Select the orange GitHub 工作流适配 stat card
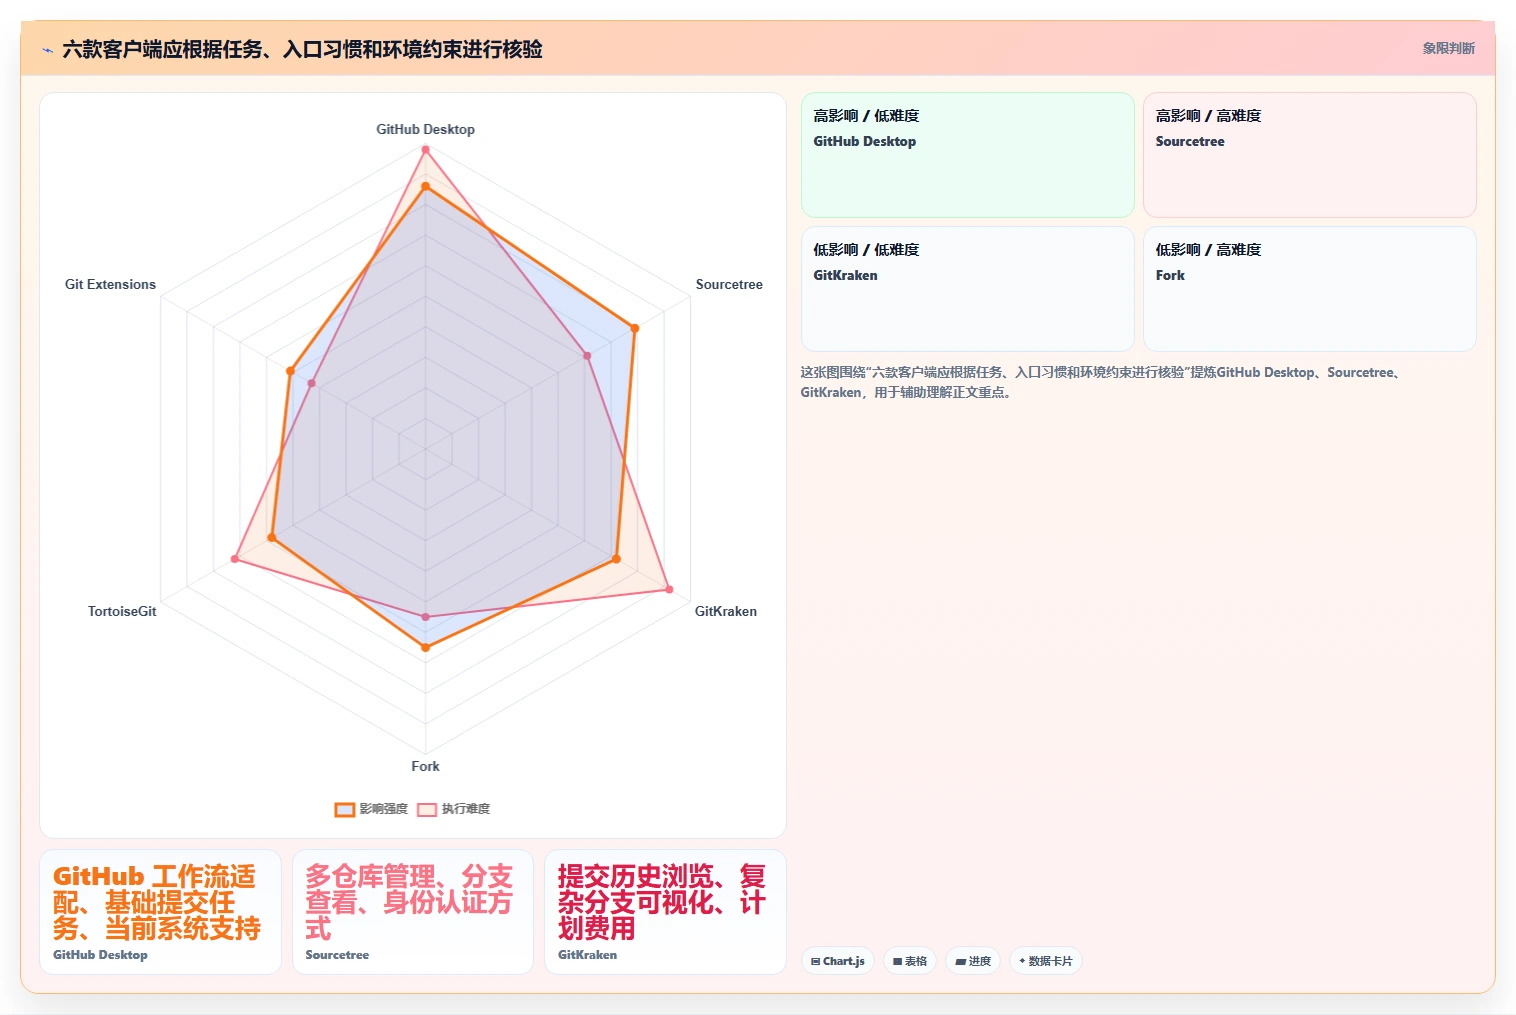Viewport: 1516px width, 1015px height. coord(160,912)
